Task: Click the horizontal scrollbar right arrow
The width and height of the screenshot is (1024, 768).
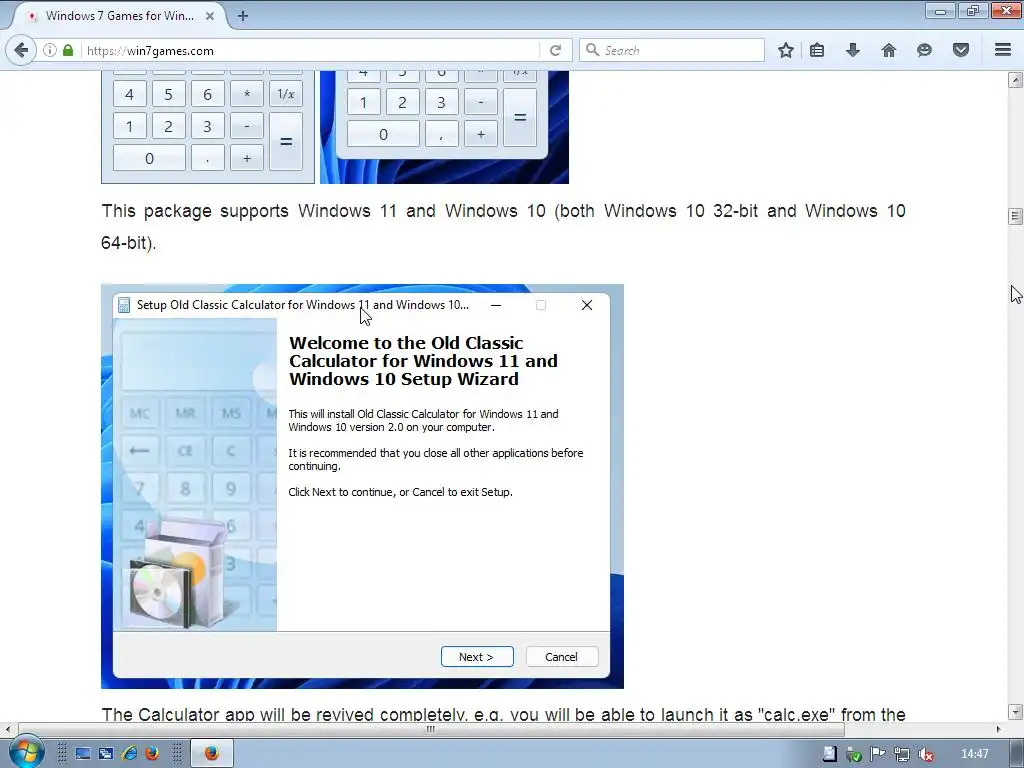Action: click(x=999, y=729)
